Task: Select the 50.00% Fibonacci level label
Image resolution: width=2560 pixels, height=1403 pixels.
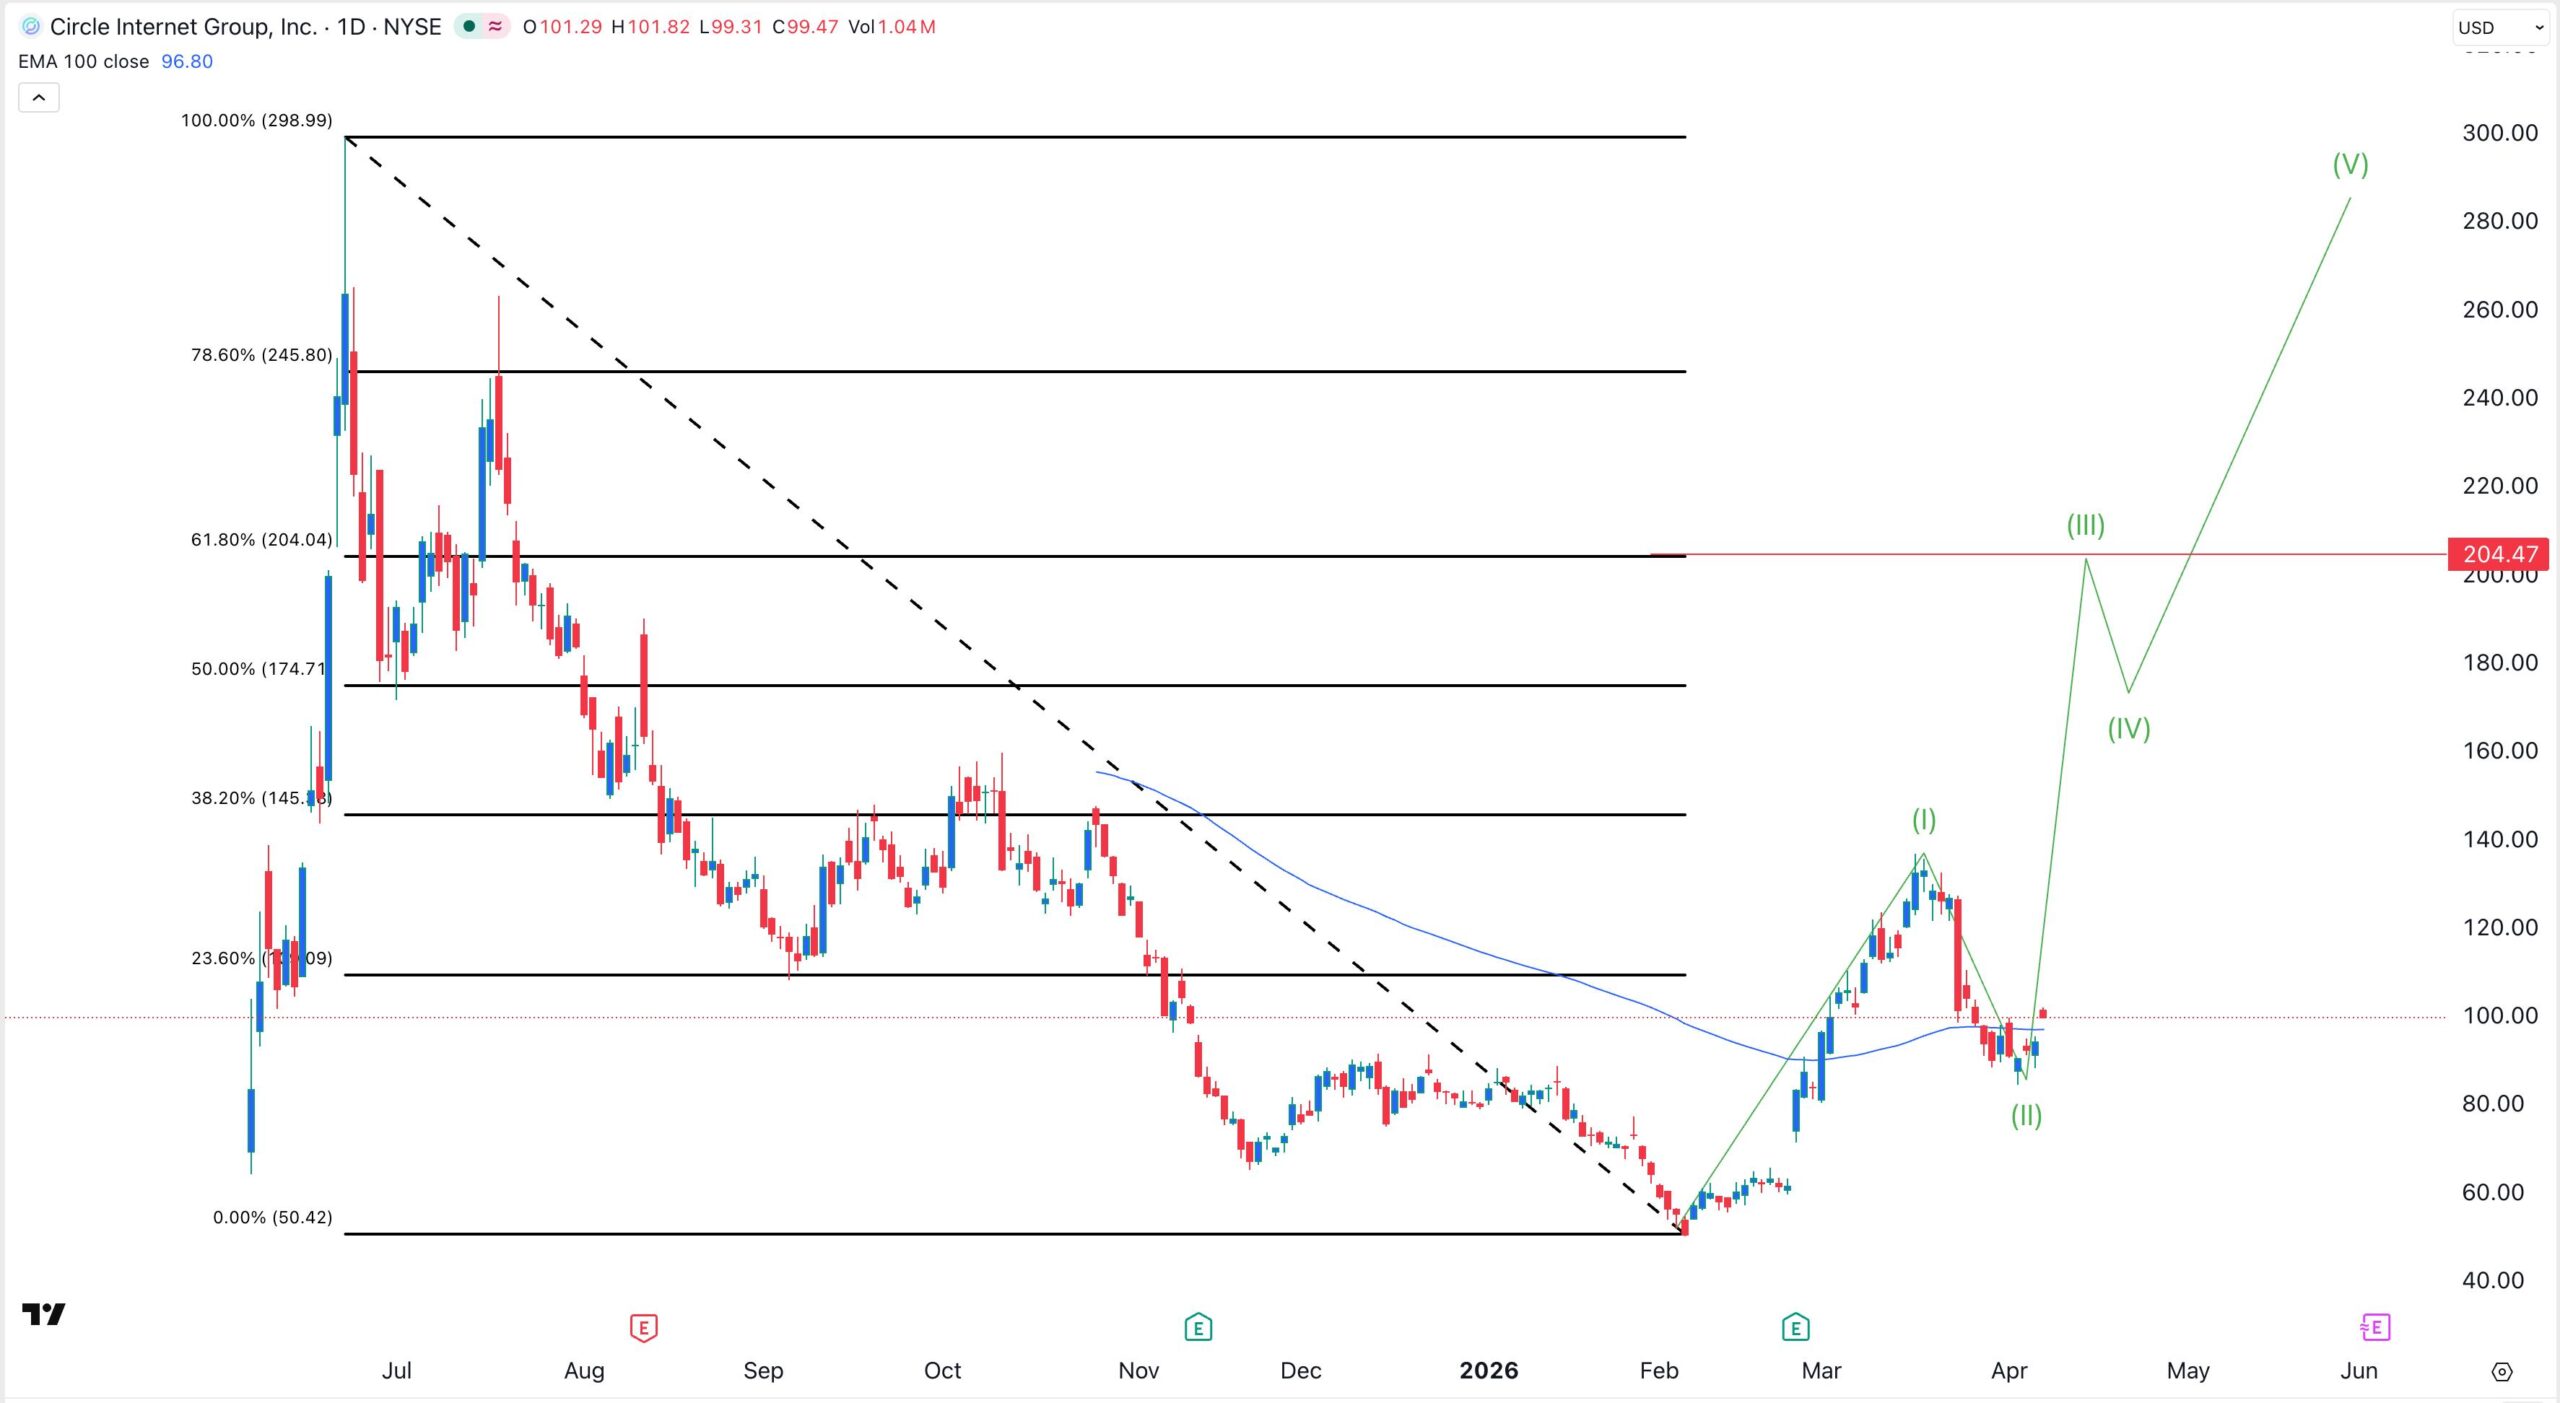Action: (259, 669)
